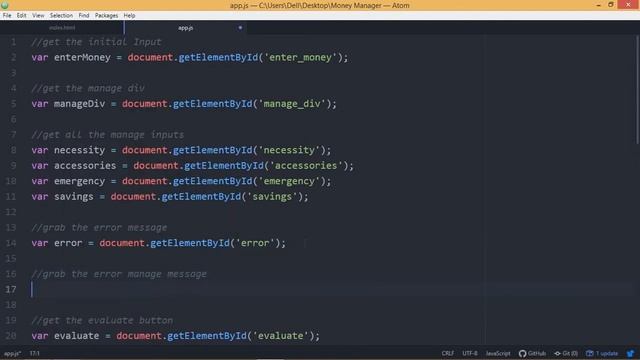The width and height of the screenshot is (640, 360).
Task: Open the Edit menu
Action: coord(21,16)
